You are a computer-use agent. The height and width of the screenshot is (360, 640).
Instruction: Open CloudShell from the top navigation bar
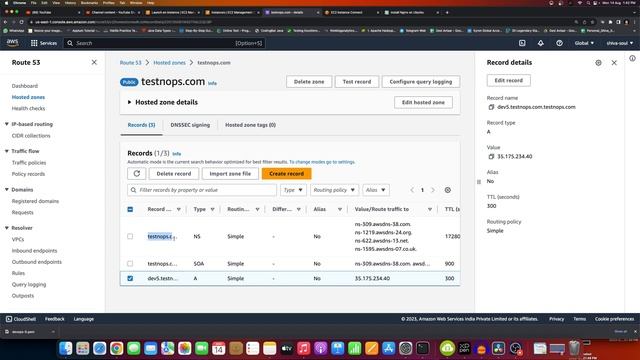tap(522, 43)
